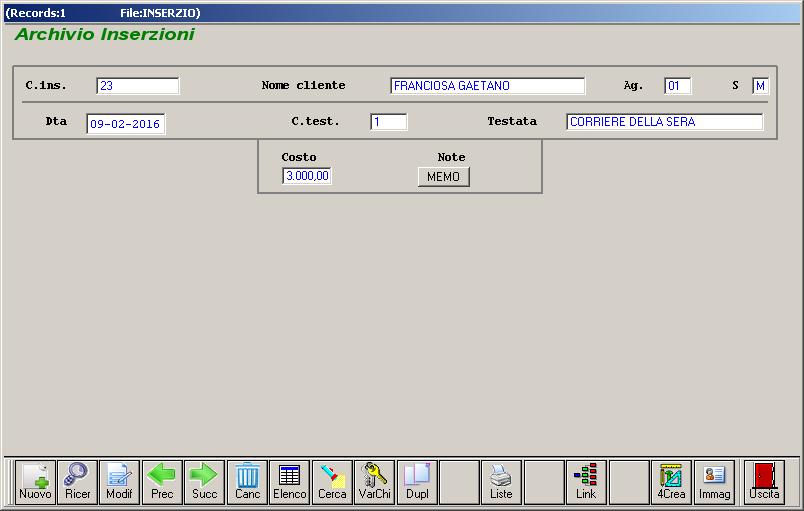Open the Liste printer icon
This screenshot has height=511, width=804.
tap(501, 482)
